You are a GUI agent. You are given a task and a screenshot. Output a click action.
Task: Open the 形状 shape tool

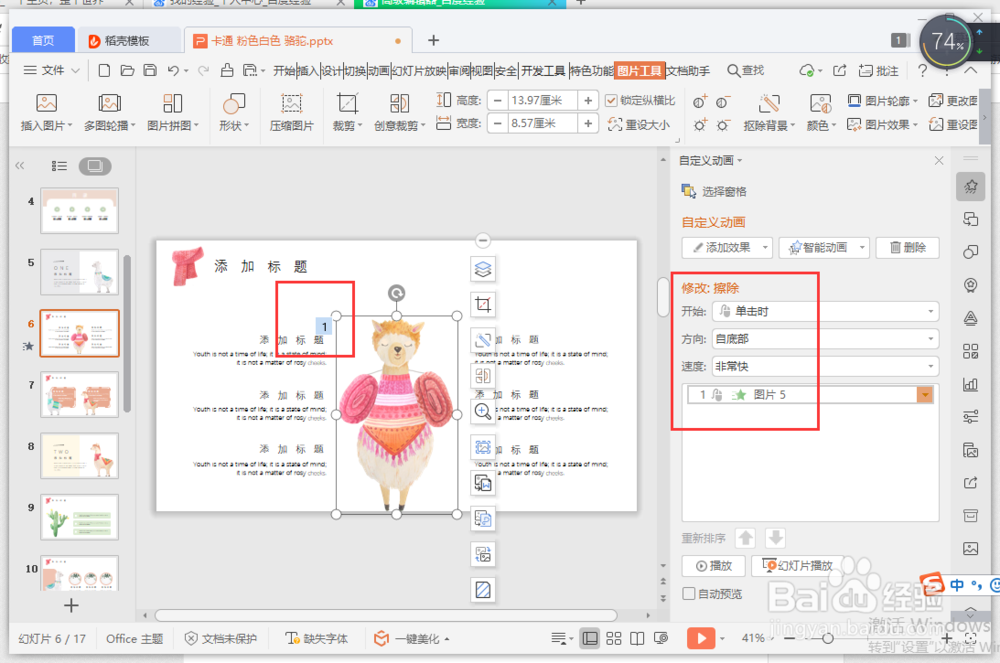(x=233, y=112)
